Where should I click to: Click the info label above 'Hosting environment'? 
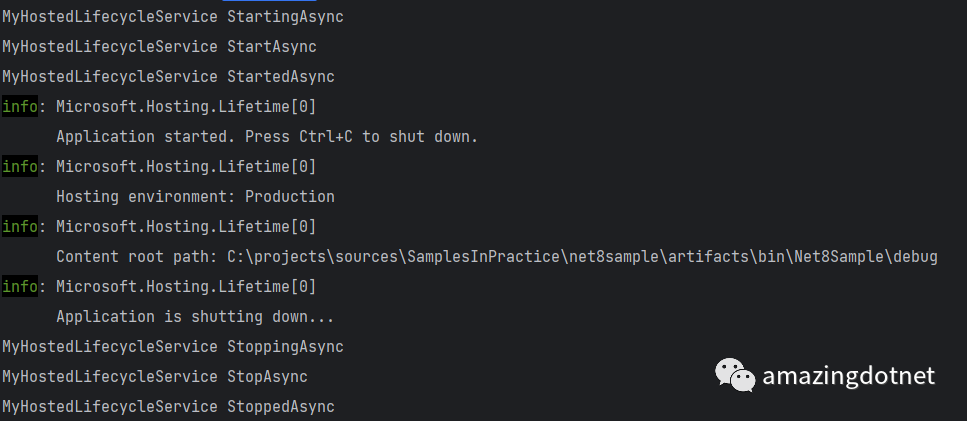pos(20,166)
